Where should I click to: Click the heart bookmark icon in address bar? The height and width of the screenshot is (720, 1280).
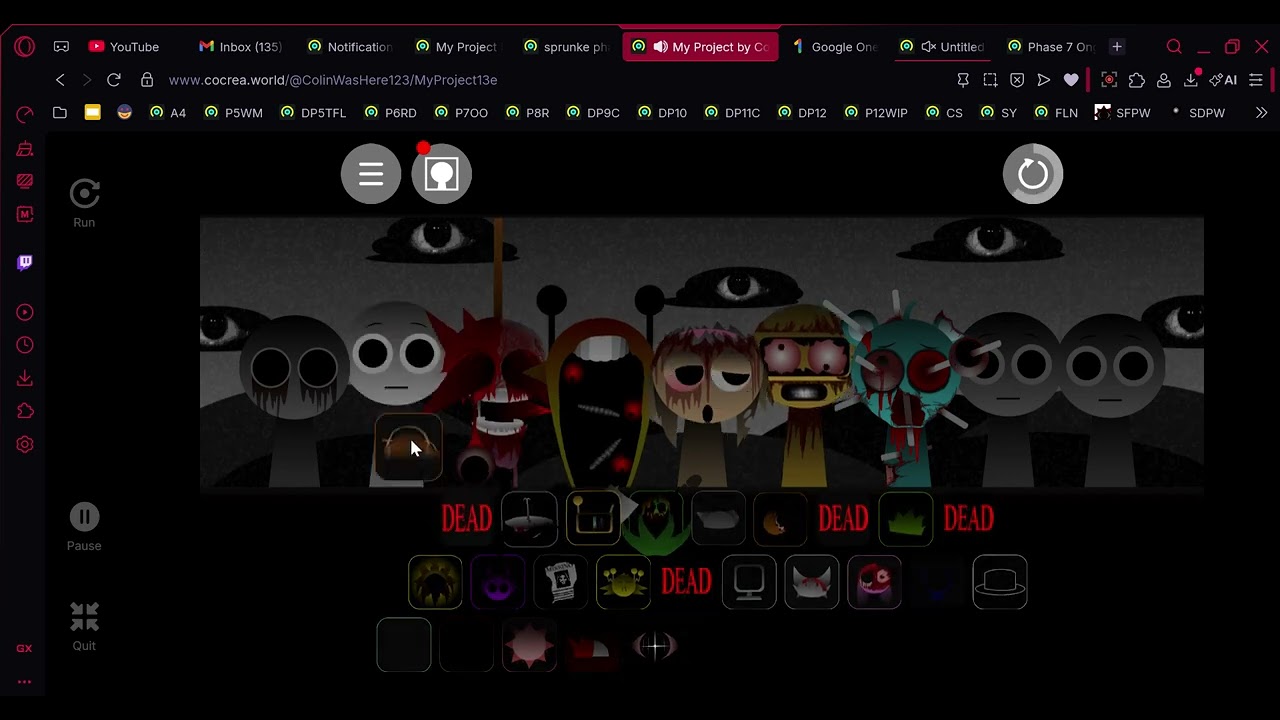click(x=1071, y=80)
